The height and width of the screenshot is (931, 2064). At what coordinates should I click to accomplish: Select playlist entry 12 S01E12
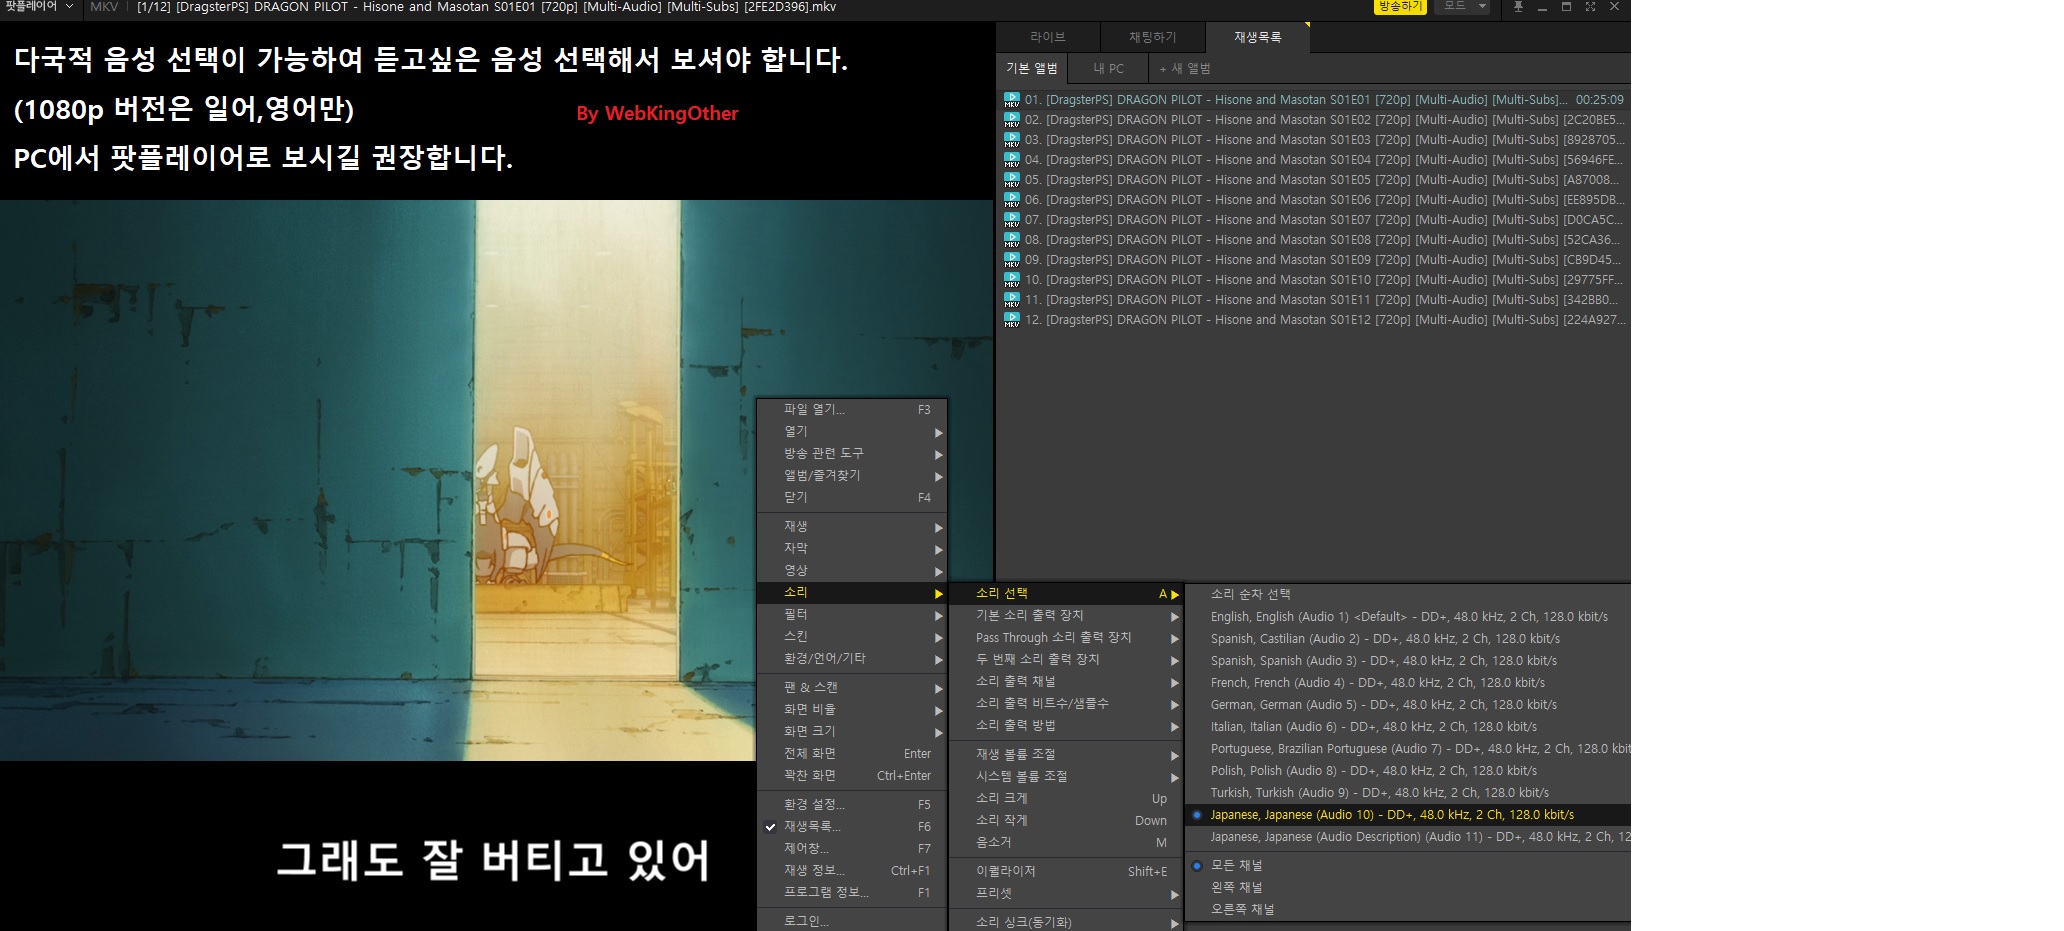[x=1314, y=320]
